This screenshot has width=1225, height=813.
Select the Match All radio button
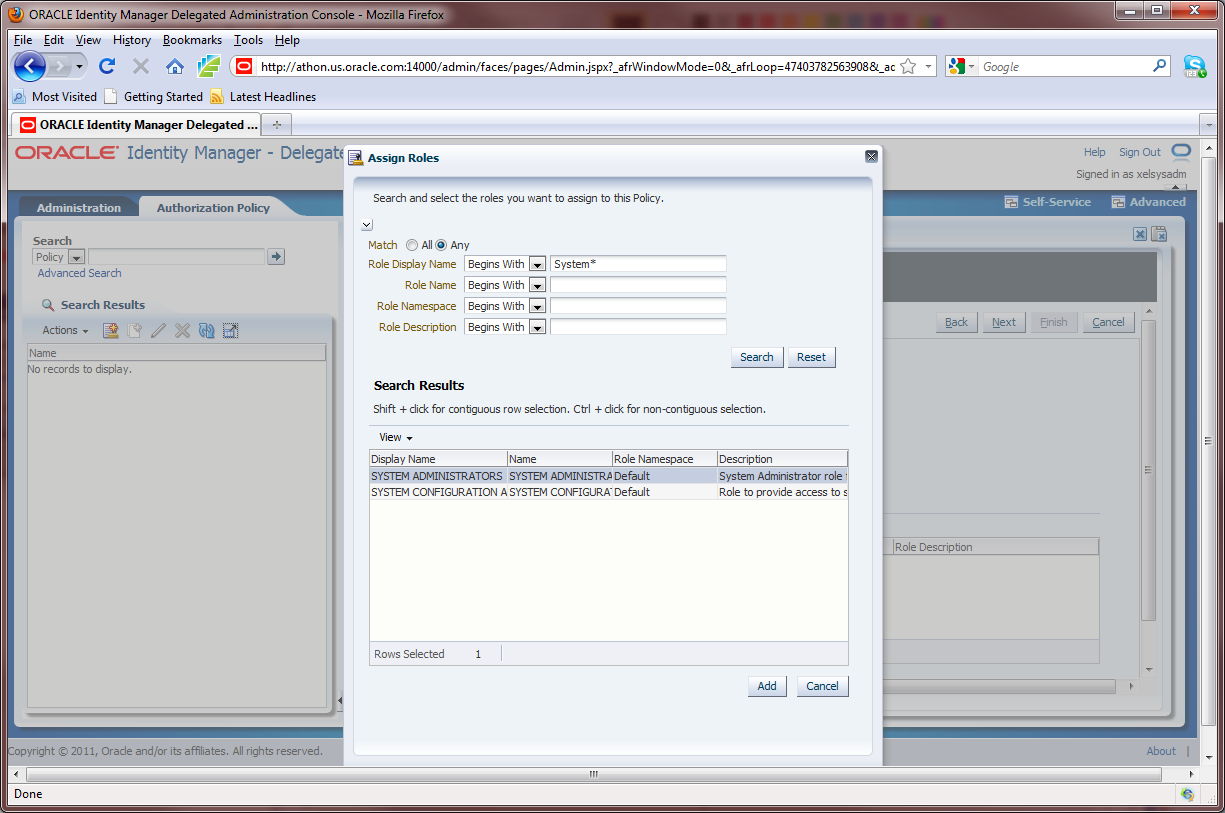[412, 245]
